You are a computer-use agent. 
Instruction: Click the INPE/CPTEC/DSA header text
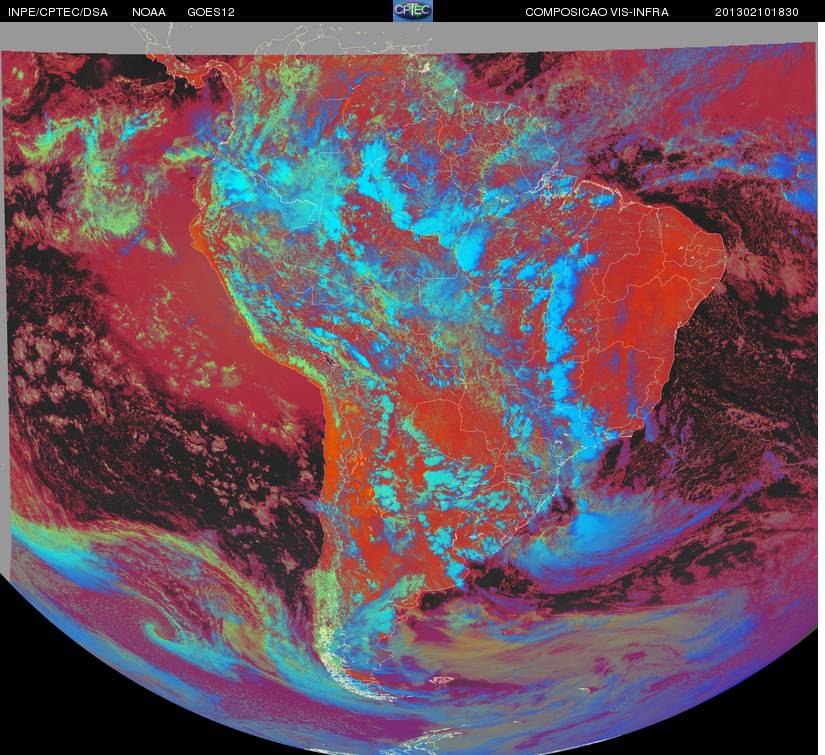[x=58, y=12]
